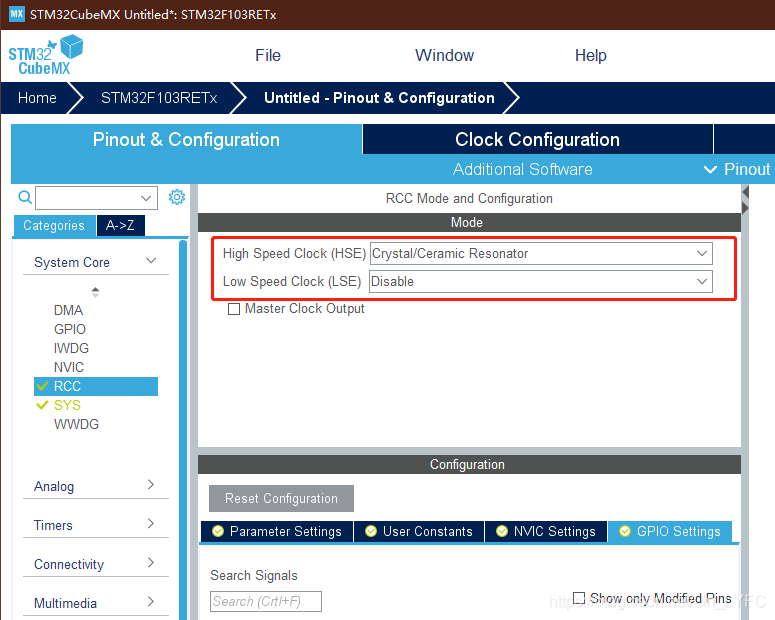775x620 pixels.
Task: Open Additional Software
Action: pos(522,170)
